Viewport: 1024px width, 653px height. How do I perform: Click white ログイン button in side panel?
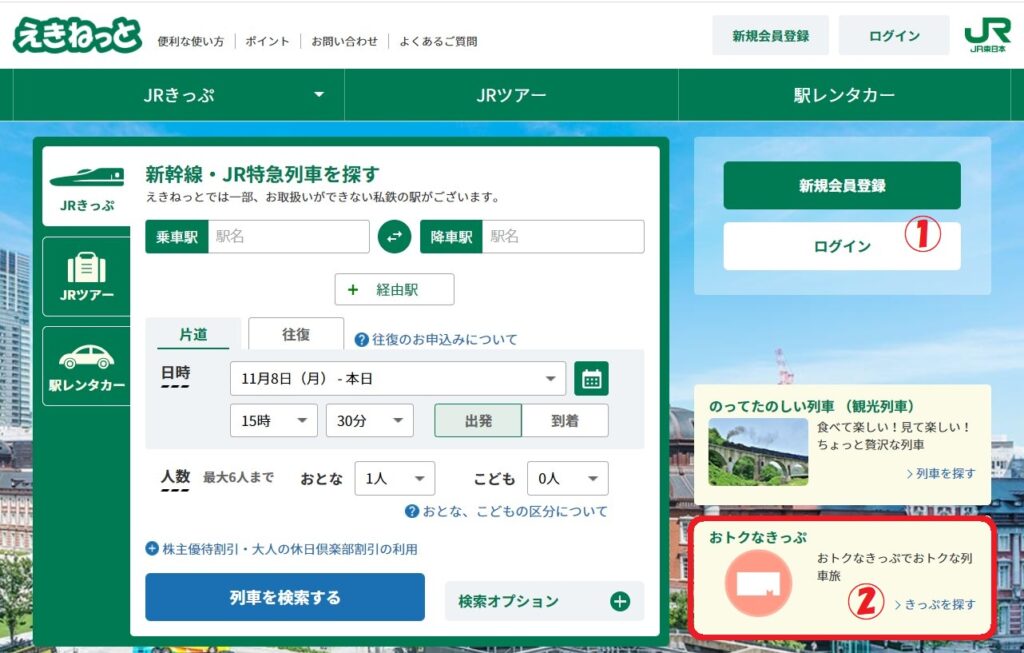point(842,246)
